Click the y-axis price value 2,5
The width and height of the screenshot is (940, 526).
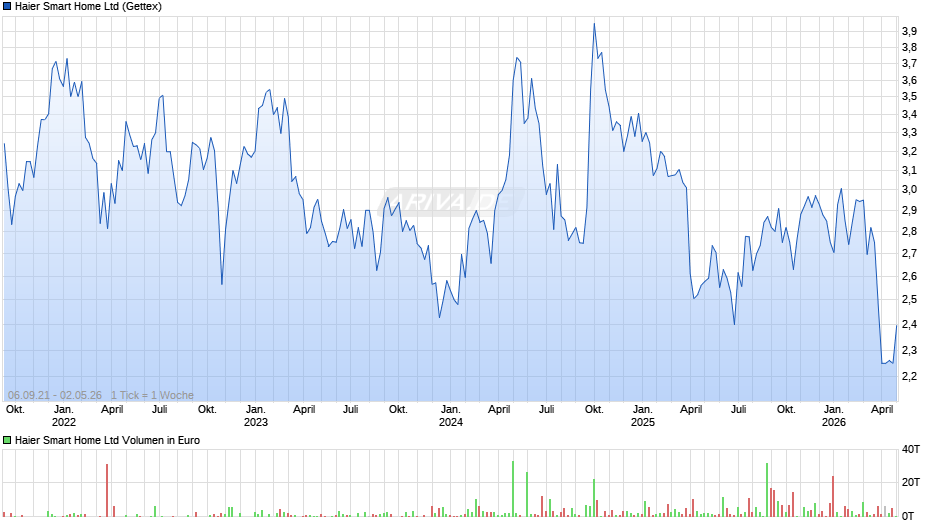(x=909, y=299)
